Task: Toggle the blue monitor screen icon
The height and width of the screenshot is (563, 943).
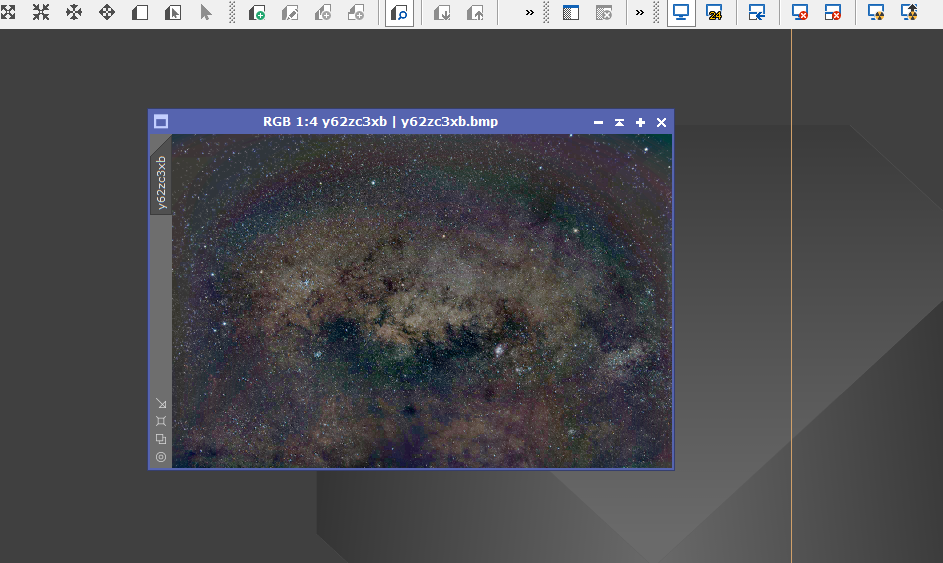Action: tap(681, 13)
